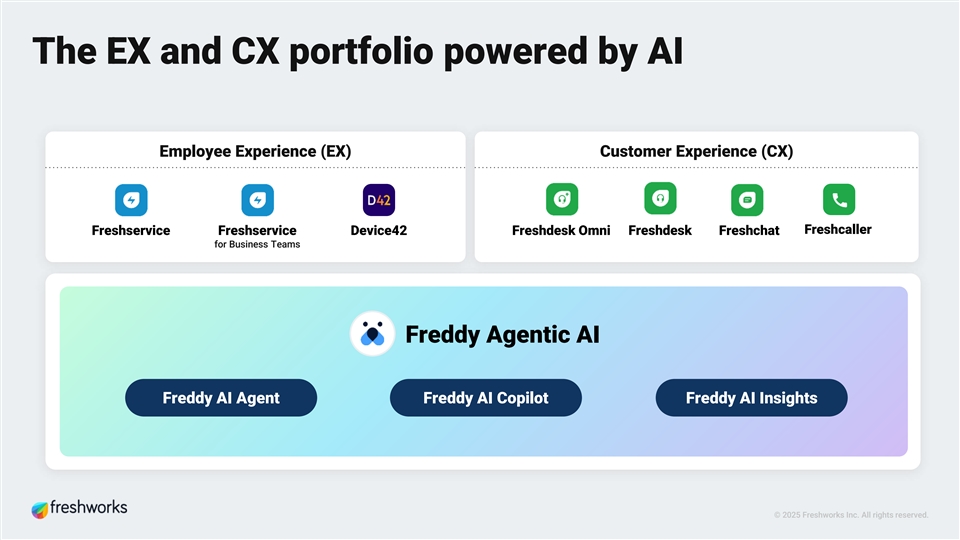Viewport: 960px width, 540px height.
Task: Select the Freshservice for Business Teams icon
Action: [258, 200]
